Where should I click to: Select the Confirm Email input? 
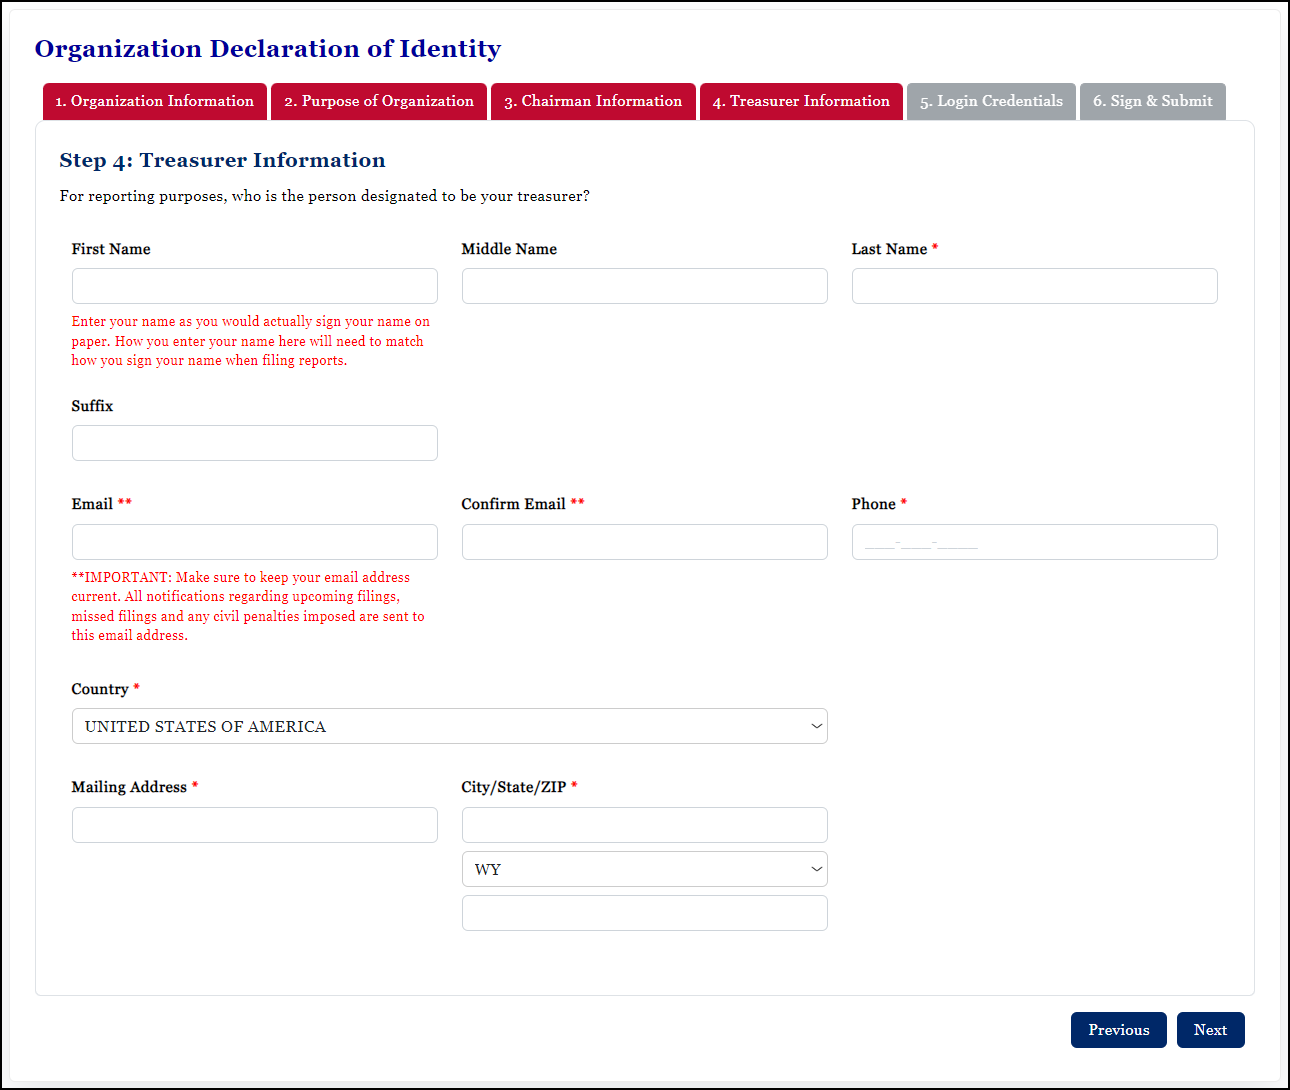(x=644, y=541)
